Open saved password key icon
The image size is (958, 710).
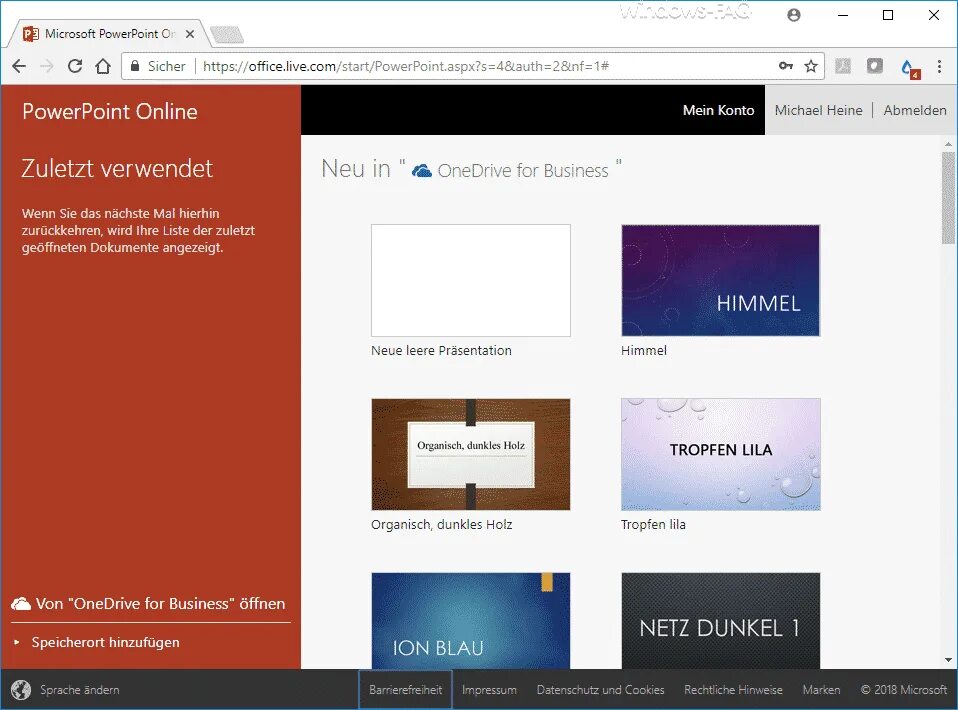tap(786, 66)
